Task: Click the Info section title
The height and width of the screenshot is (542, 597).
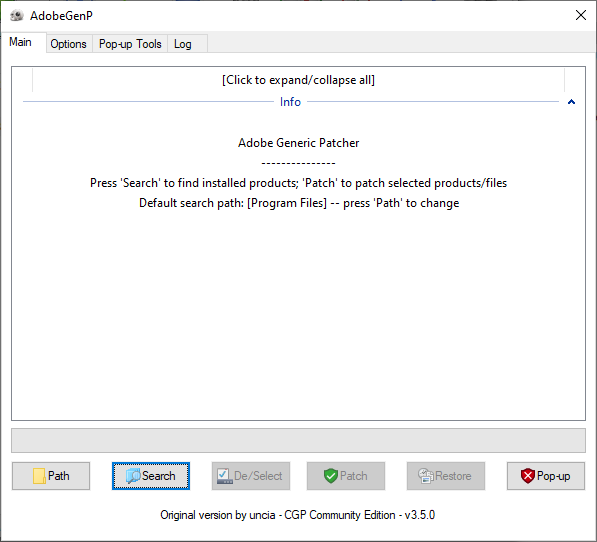Action: click(x=290, y=102)
